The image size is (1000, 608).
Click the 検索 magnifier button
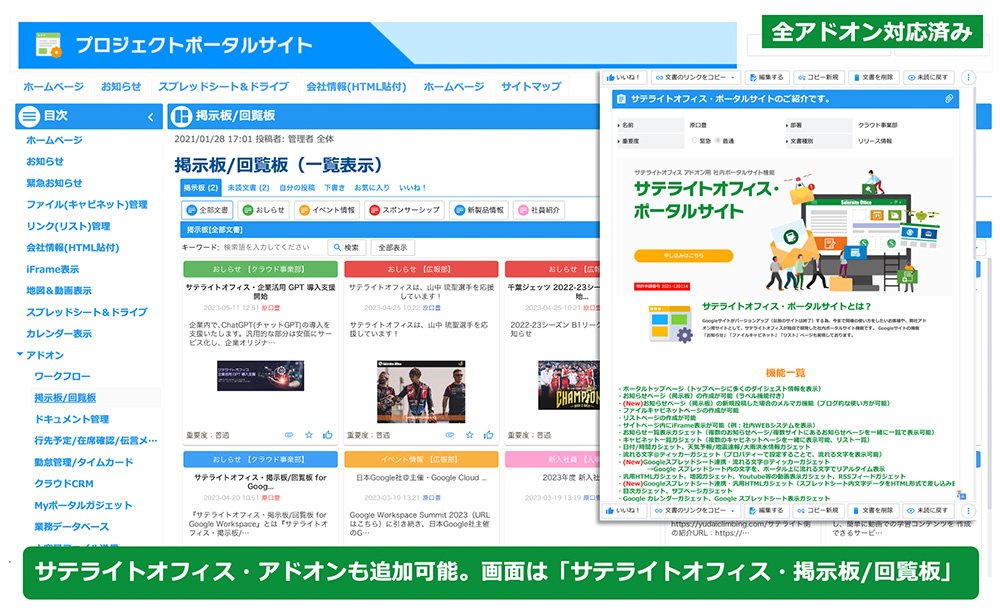point(346,248)
